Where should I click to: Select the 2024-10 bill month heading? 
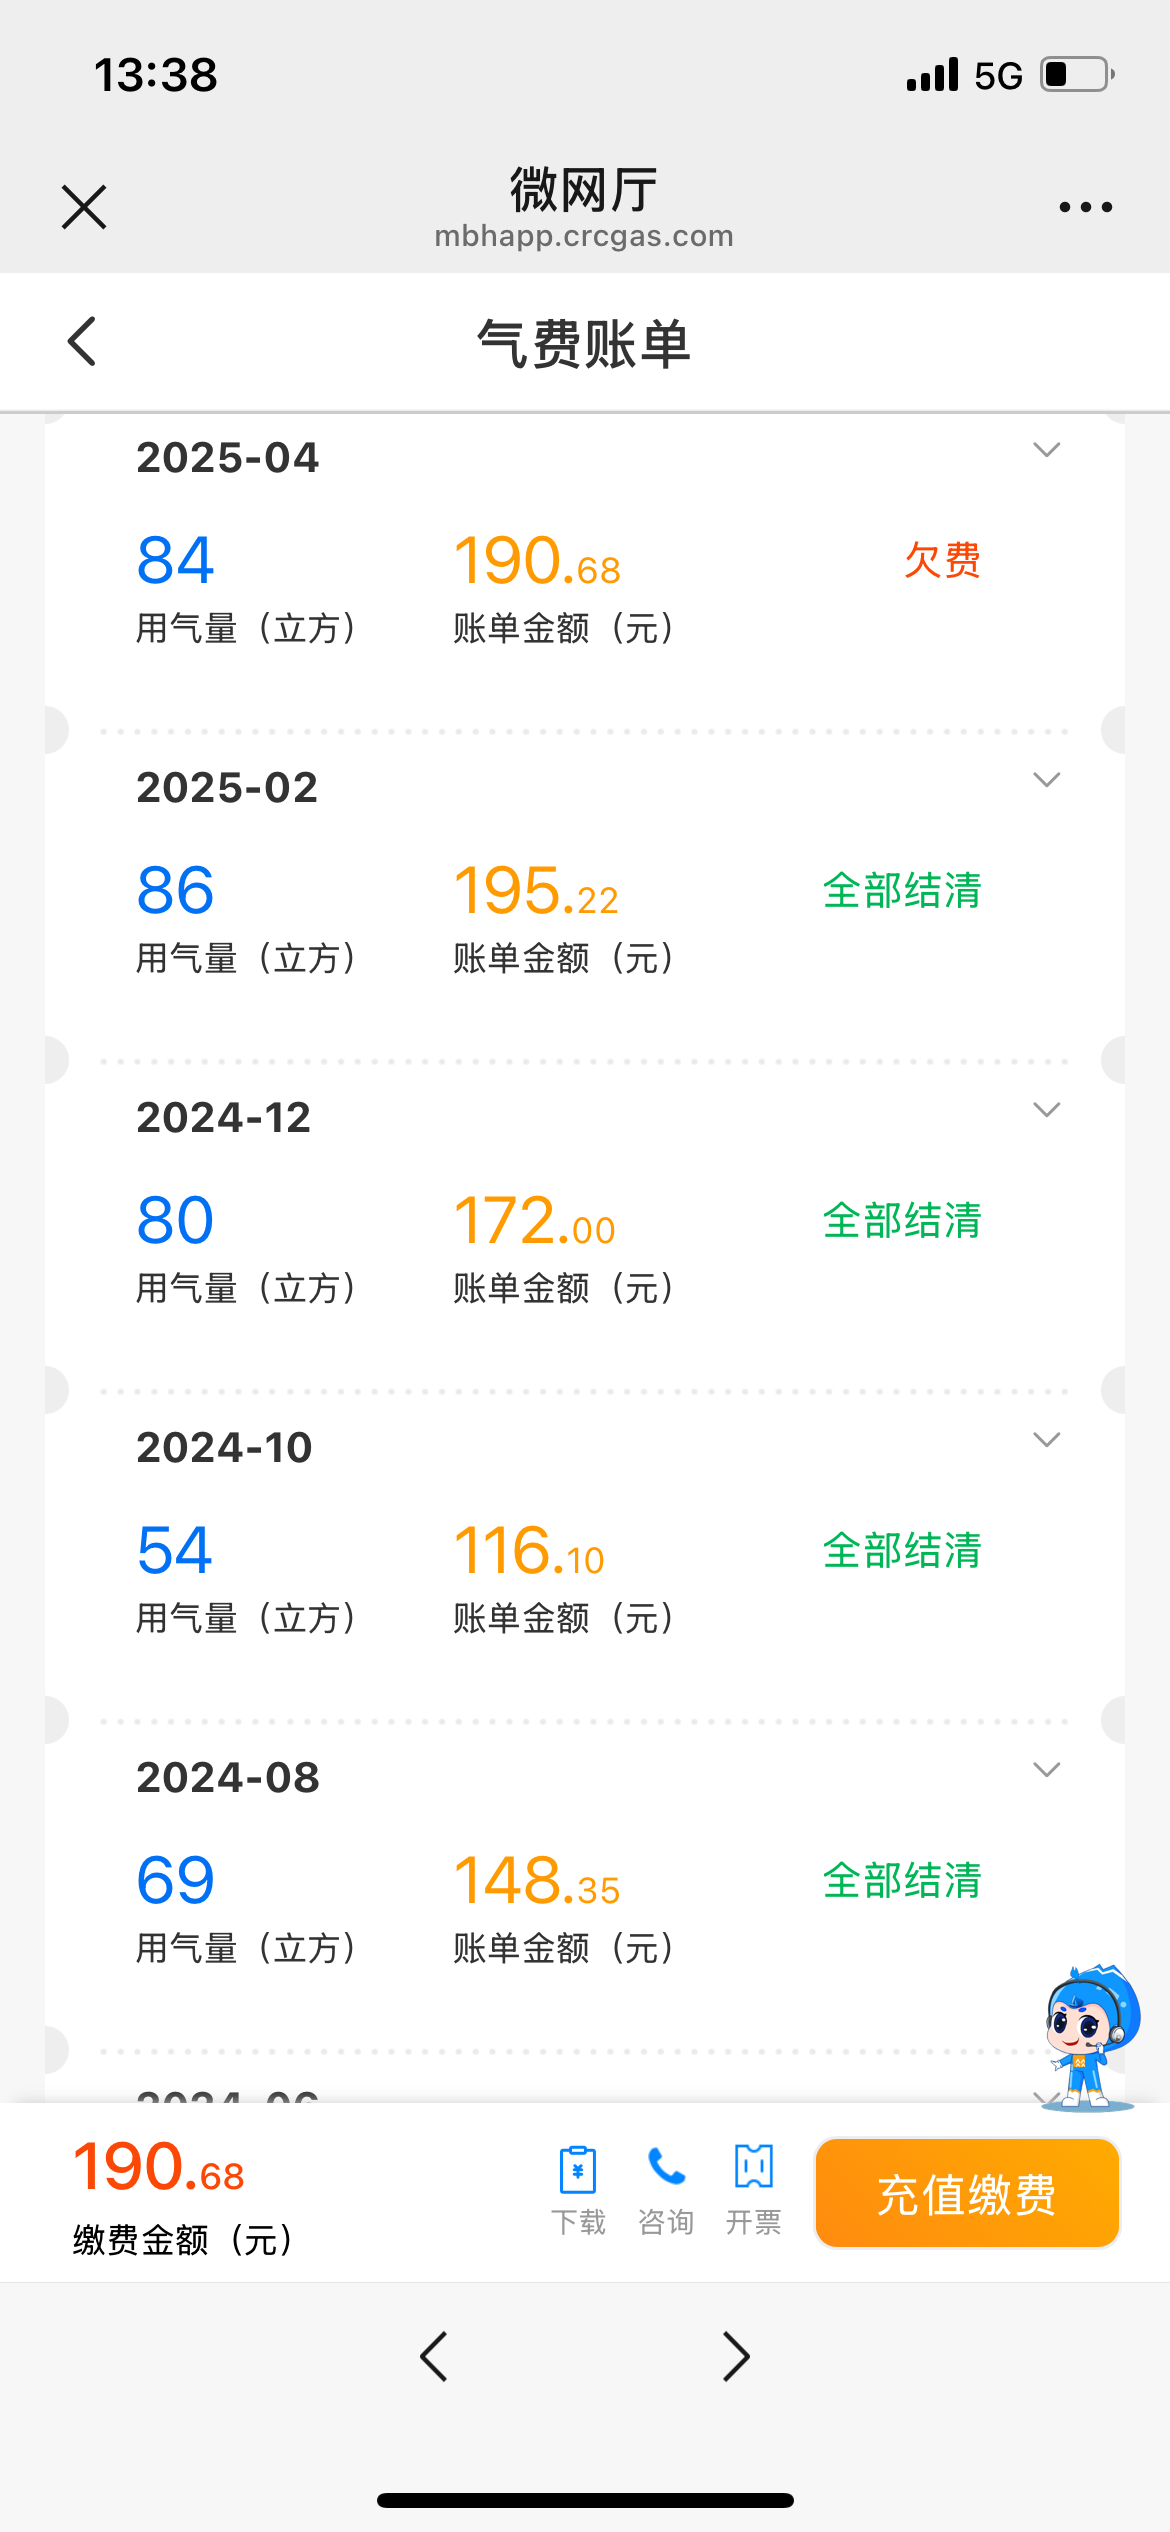225,1448
